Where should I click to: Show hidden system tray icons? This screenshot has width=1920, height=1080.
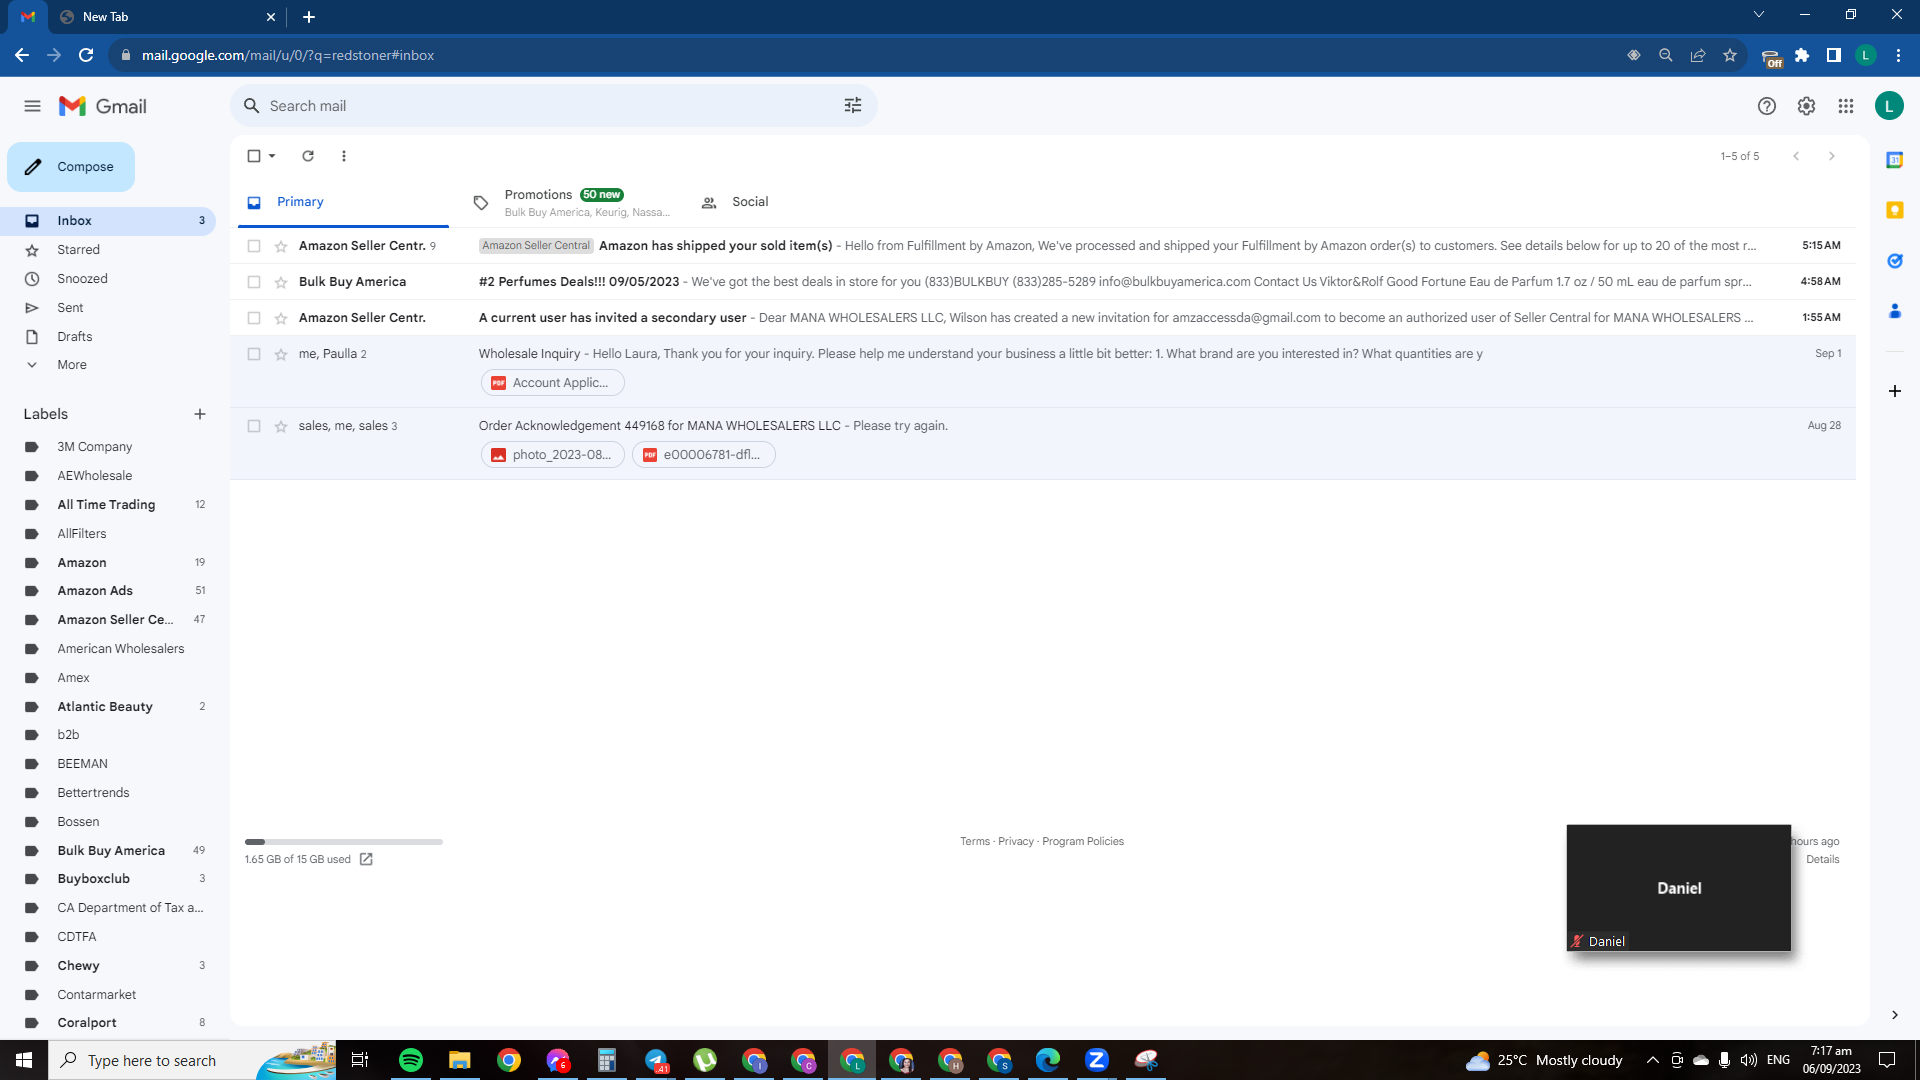[1653, 1060]
